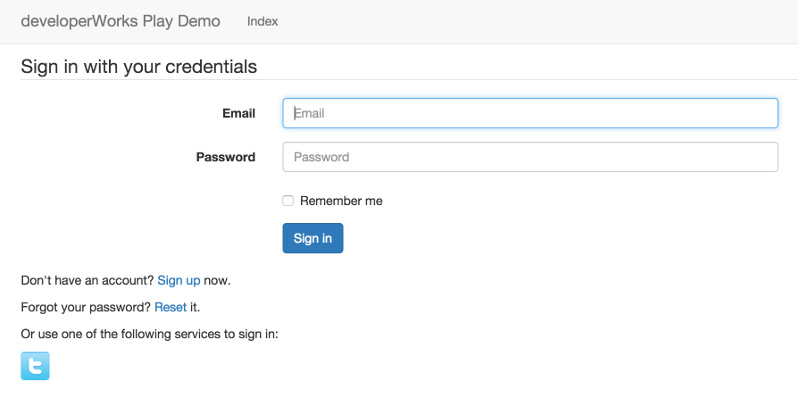
Task: Click the bold Email field label
Action: coord(238,113)
